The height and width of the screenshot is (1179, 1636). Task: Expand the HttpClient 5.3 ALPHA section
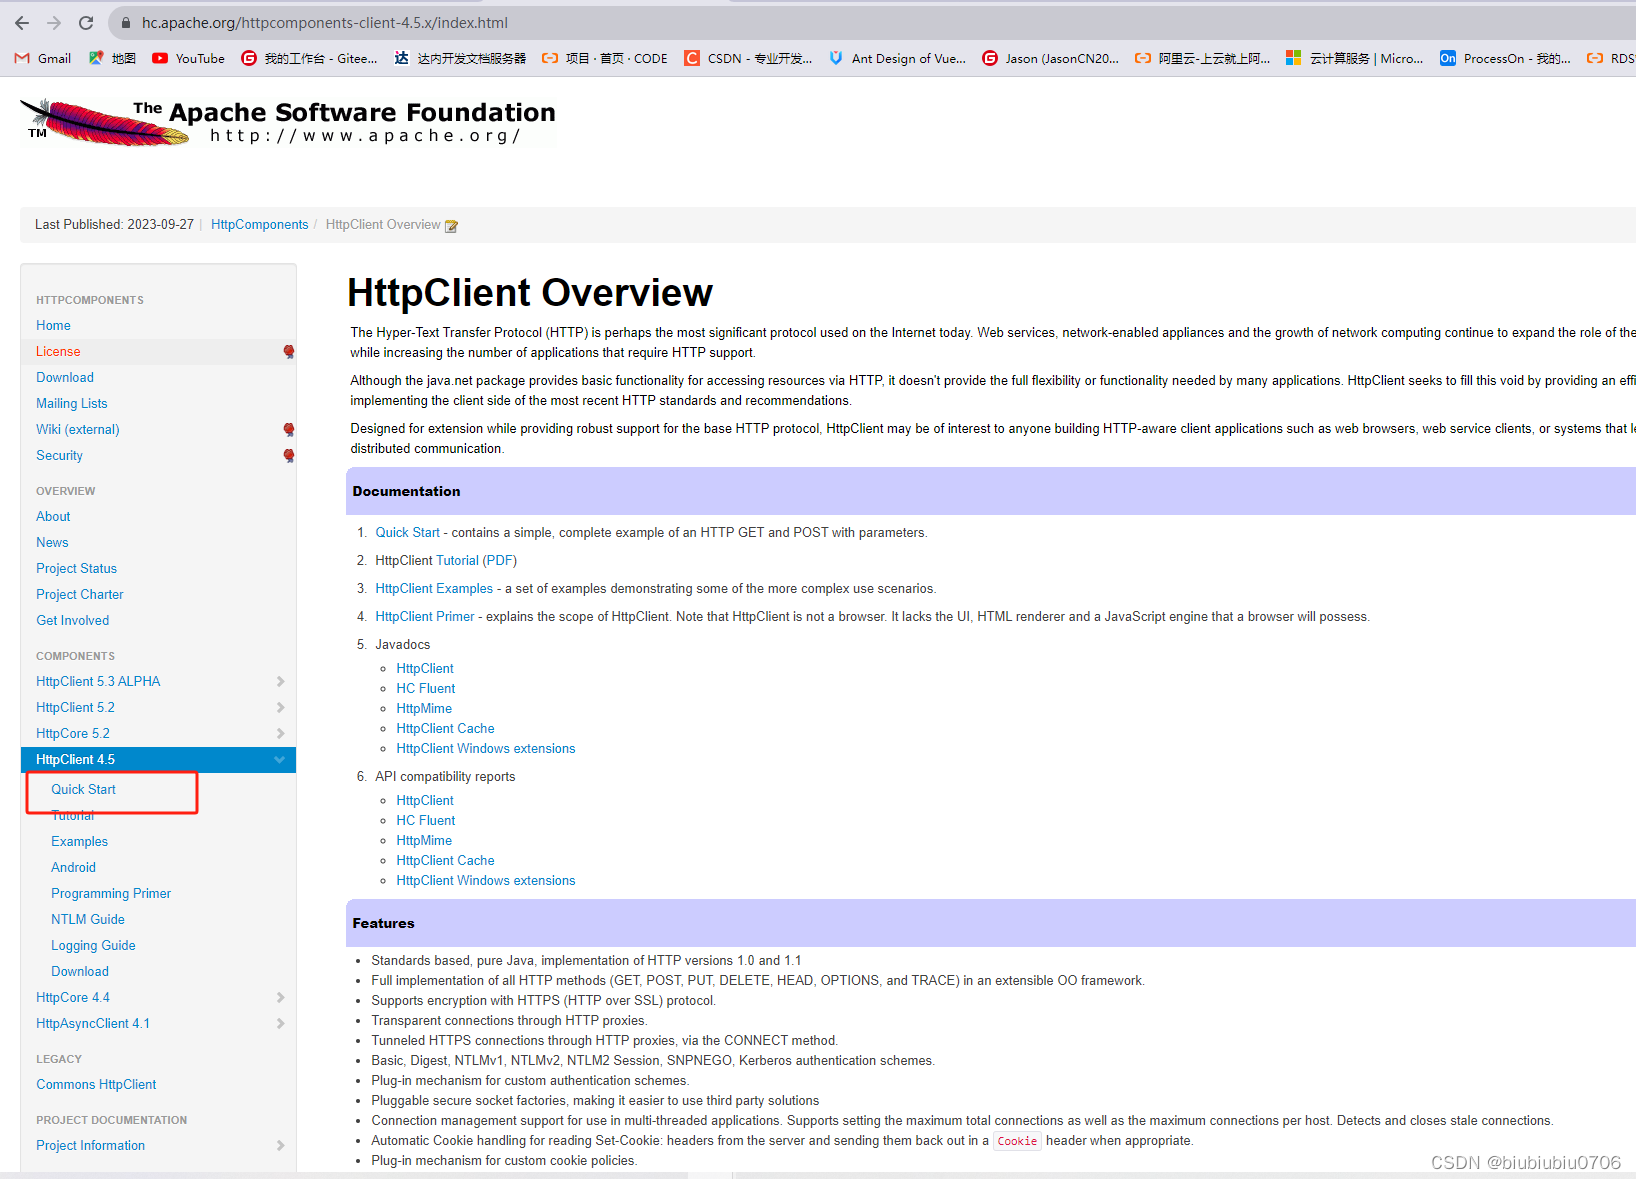click(x=280, y=681)
